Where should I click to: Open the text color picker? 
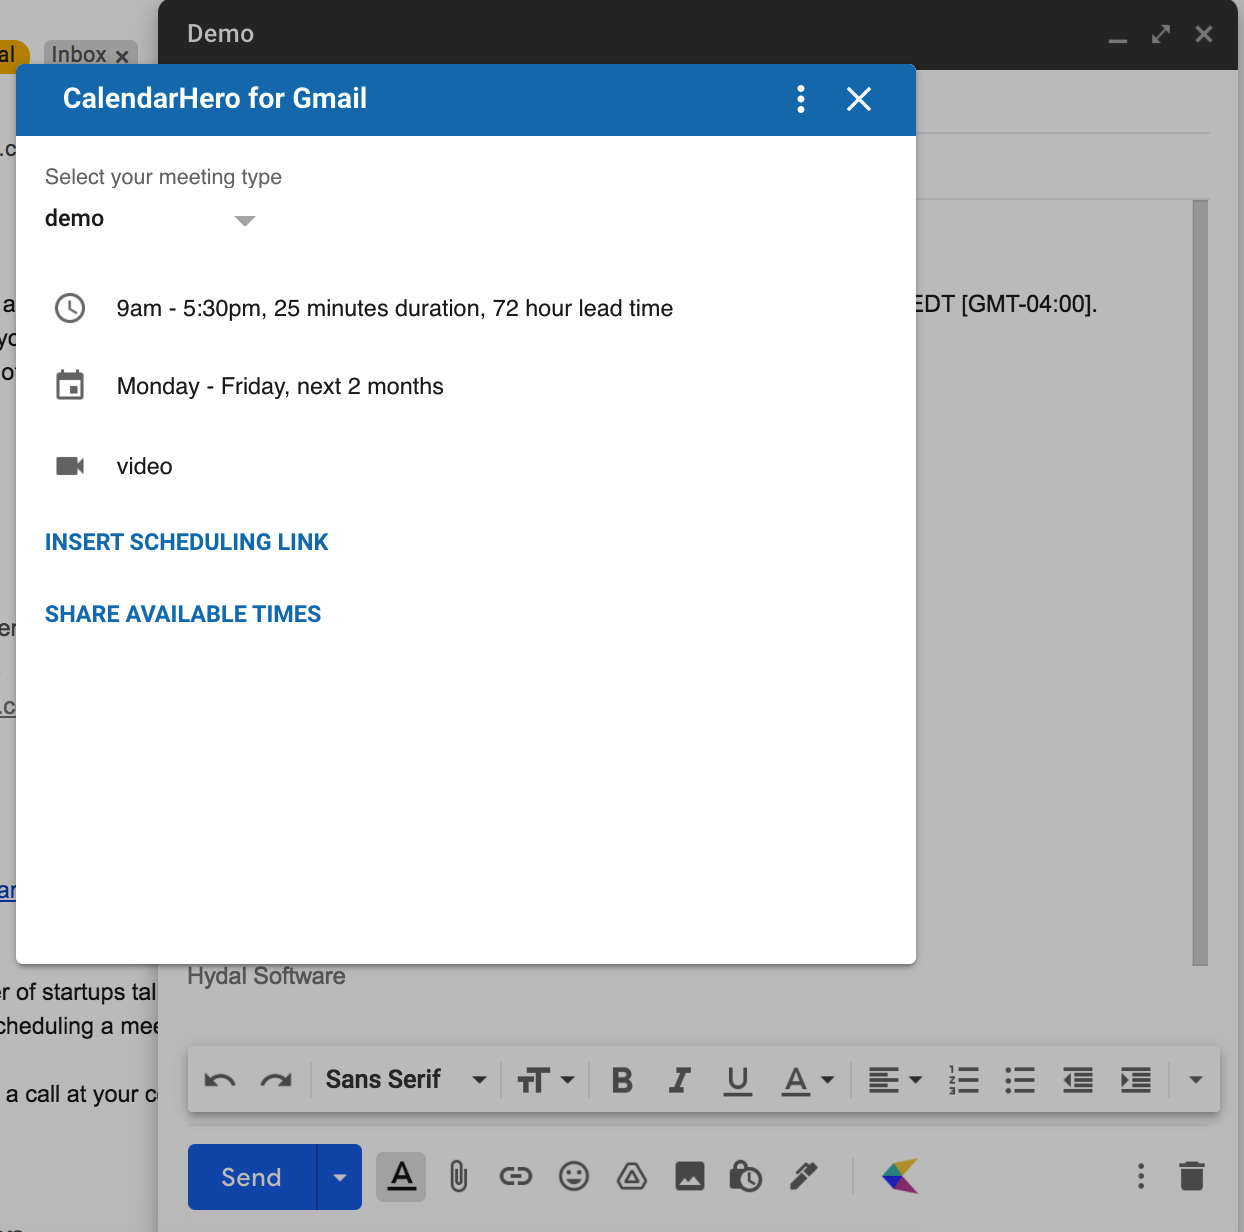click(x=807, y=1080)
